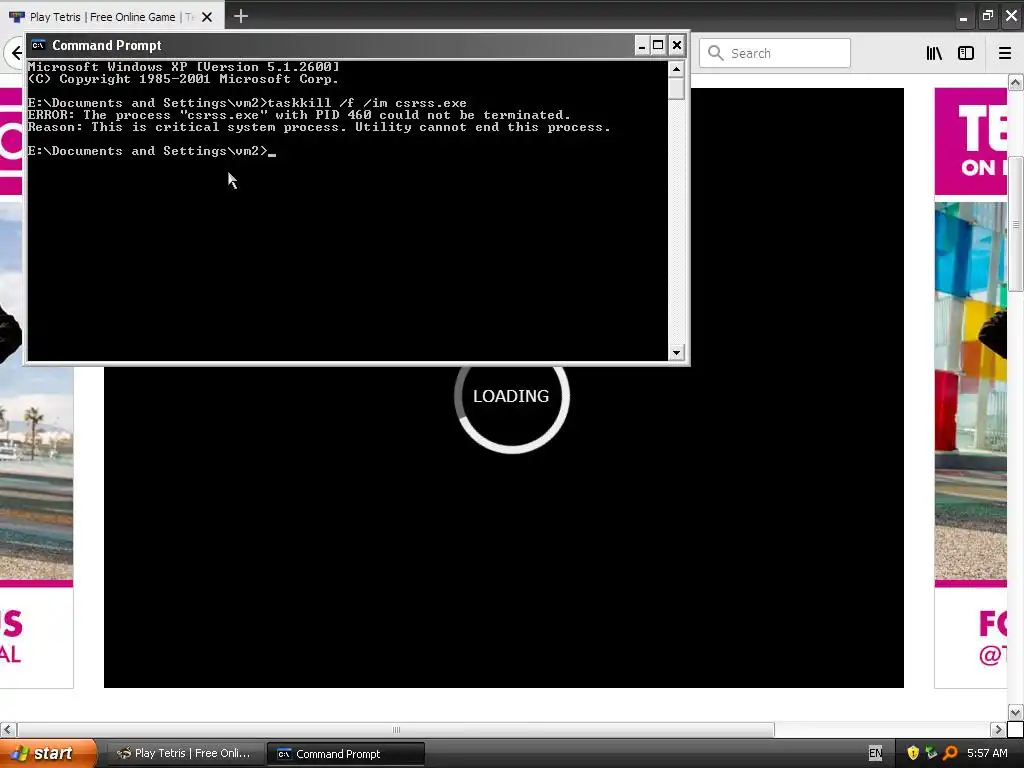
Task: Switch to Play Tetris taskbar button
Action: 185,754
